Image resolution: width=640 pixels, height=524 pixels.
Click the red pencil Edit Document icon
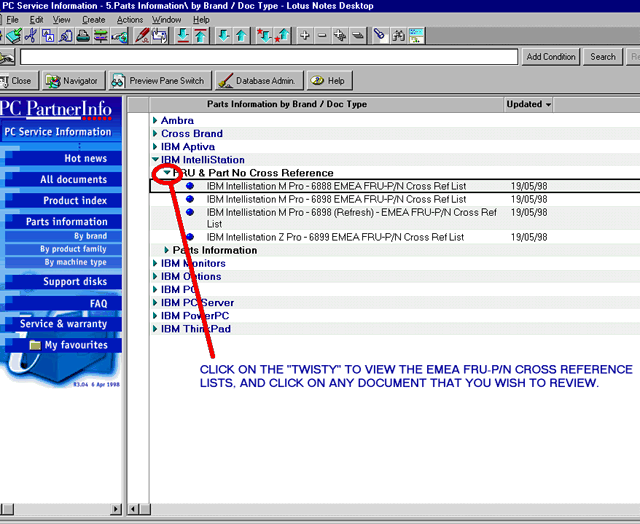(143, 36)
